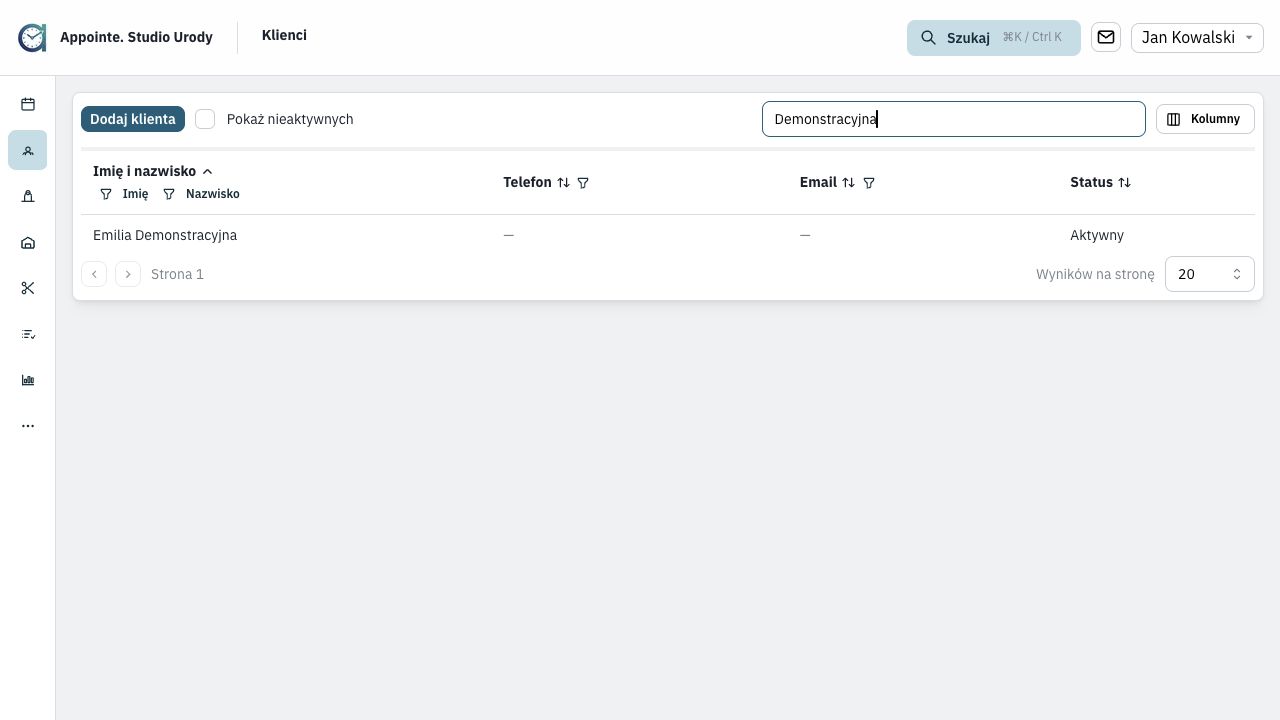The height and width of the screenshot is (720, 1280).
Task: Sort by Email arrows icon
Action: coord(849,183)
